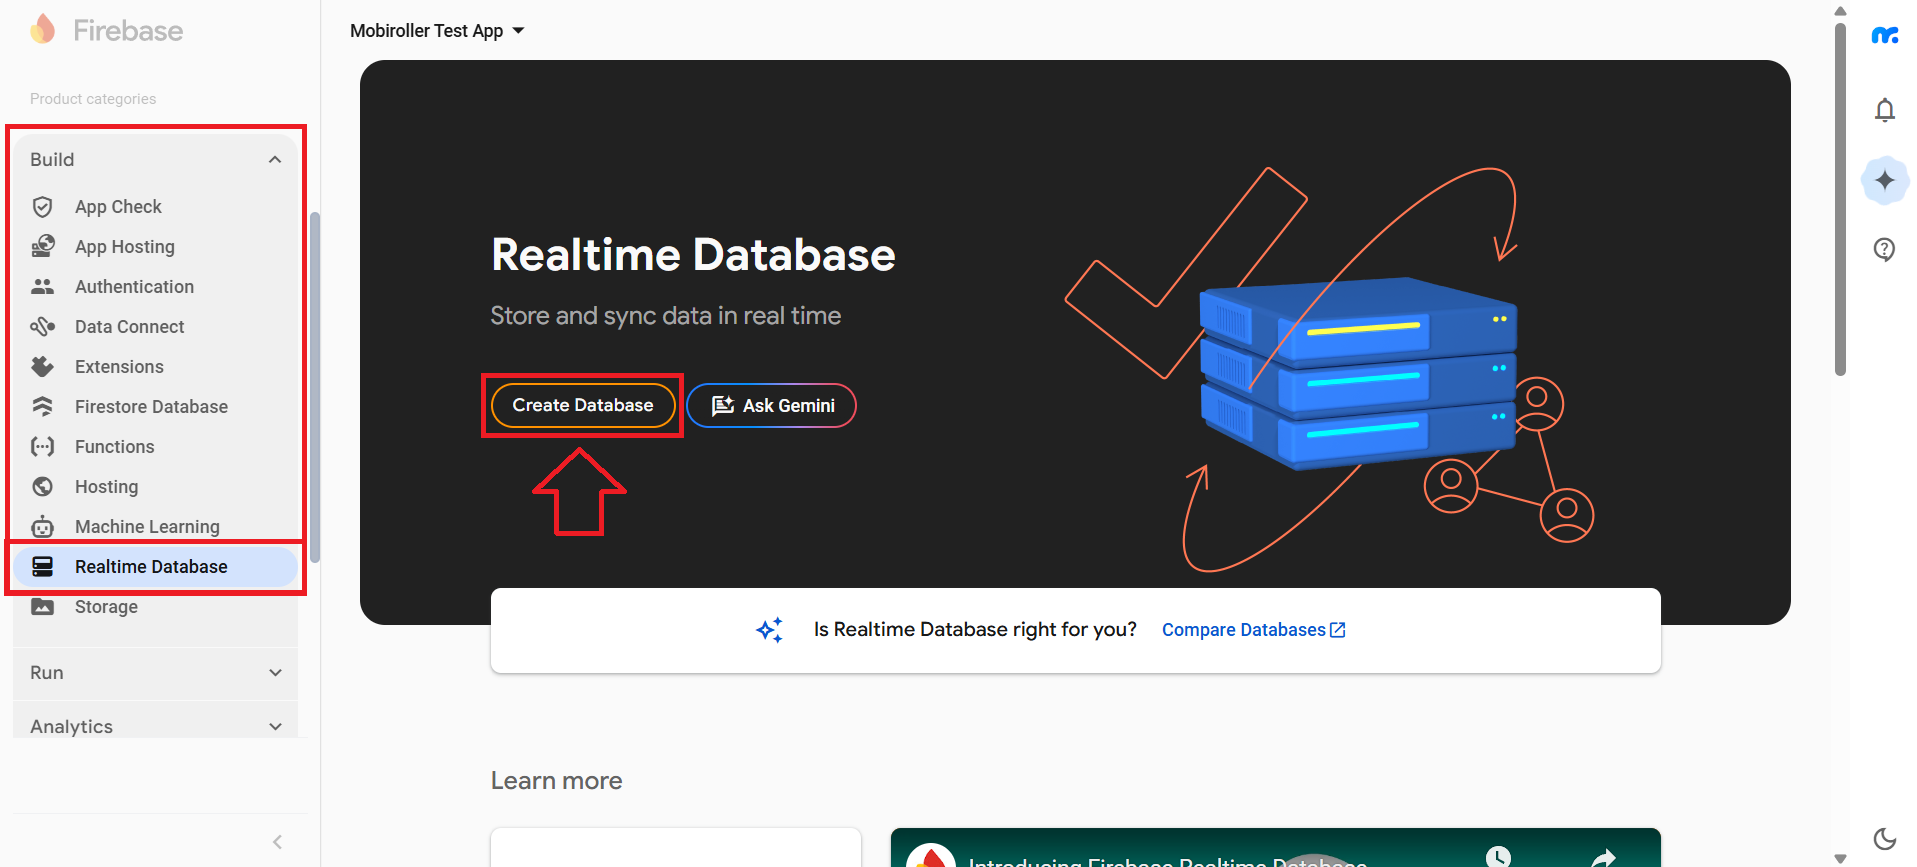The height and width of the screenshot is (867, 1917).
Task: Click the Machine Learning robot icon
Action: point(42,526)
